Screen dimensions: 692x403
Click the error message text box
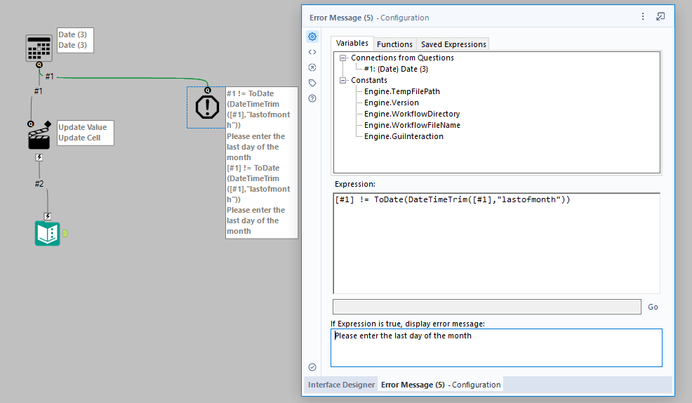496,347
